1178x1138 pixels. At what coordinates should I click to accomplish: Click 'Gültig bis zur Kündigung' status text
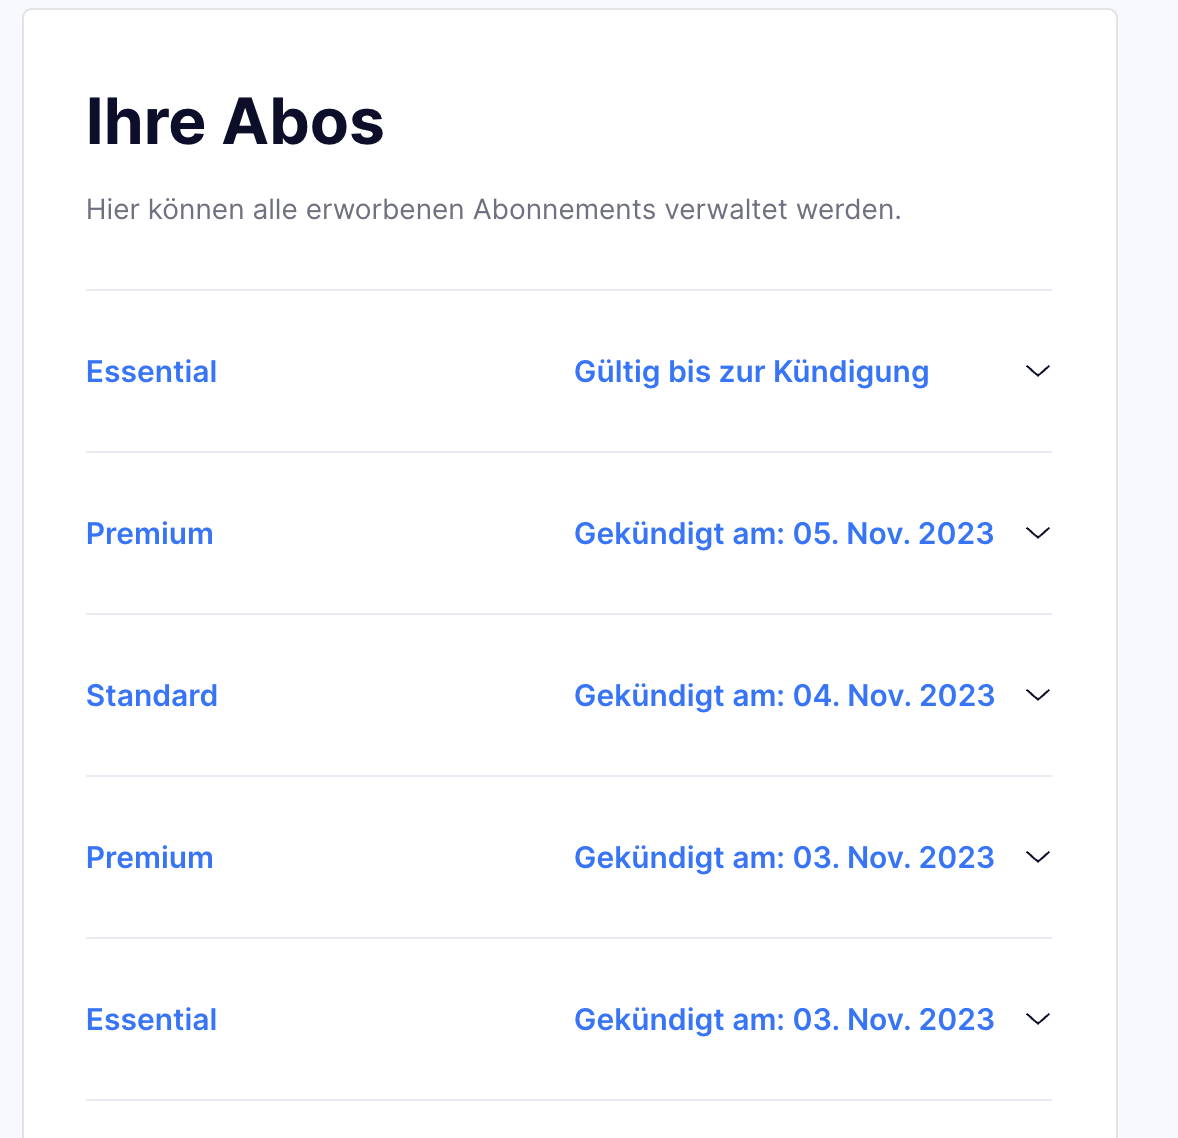coord(751,372)
